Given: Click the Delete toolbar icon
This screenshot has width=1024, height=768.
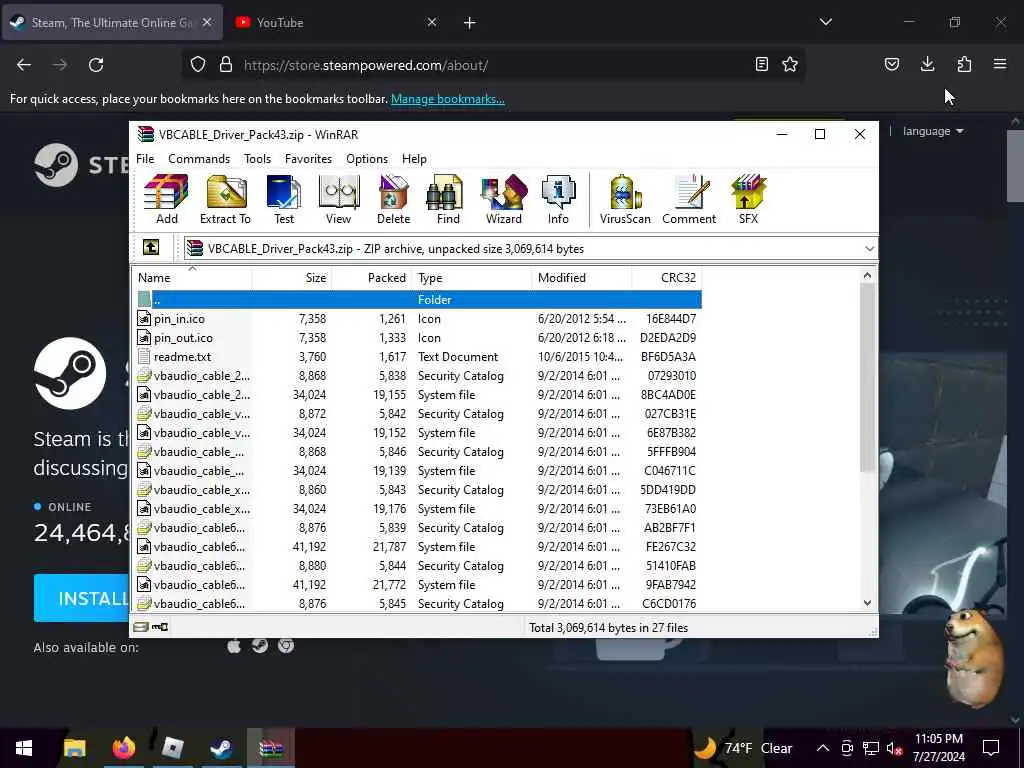Looking at the screenshot, I should (x=393, y=200).
